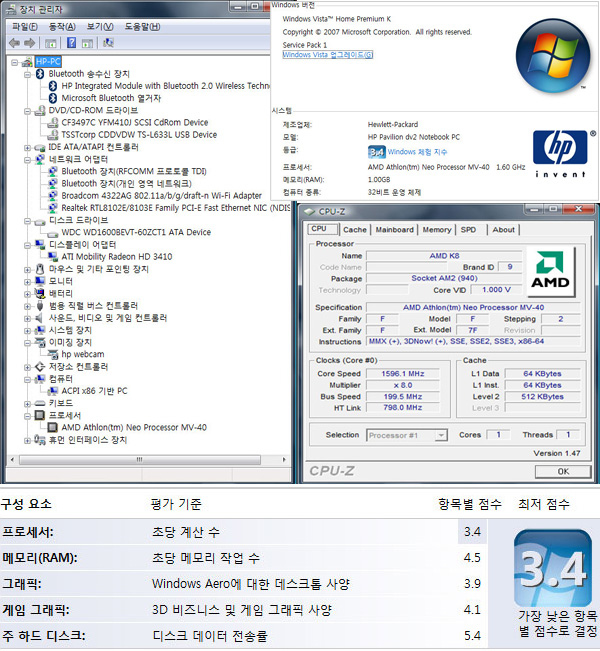Switch to the About tab in CPU-Z

coord(503,230)
